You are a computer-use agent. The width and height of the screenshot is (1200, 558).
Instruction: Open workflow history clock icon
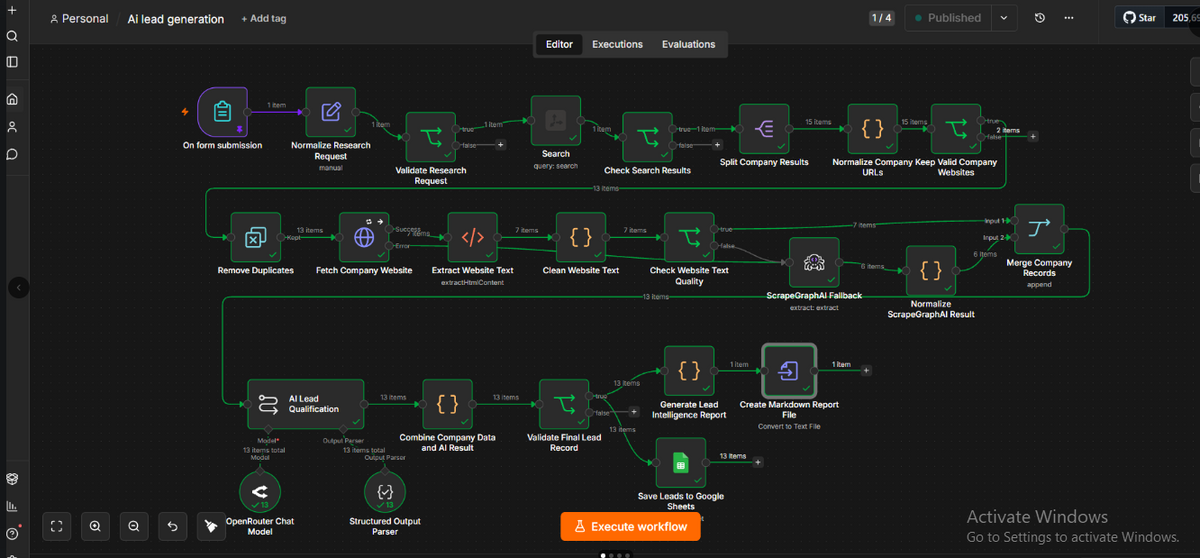pyautogui.click(x=1040, y=18)
